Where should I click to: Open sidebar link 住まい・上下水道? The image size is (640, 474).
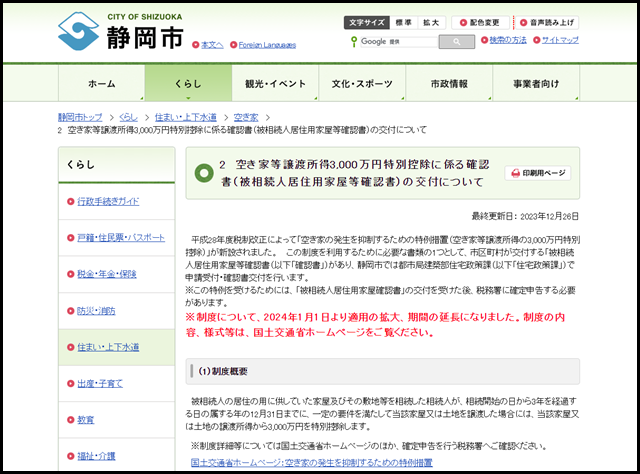pyautogui.click(x=108, y=347)
